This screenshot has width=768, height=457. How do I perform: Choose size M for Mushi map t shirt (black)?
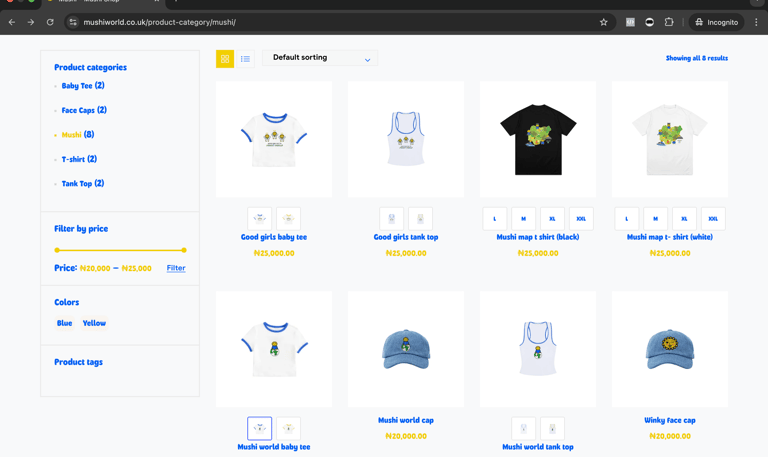click(x=524, y=218)
